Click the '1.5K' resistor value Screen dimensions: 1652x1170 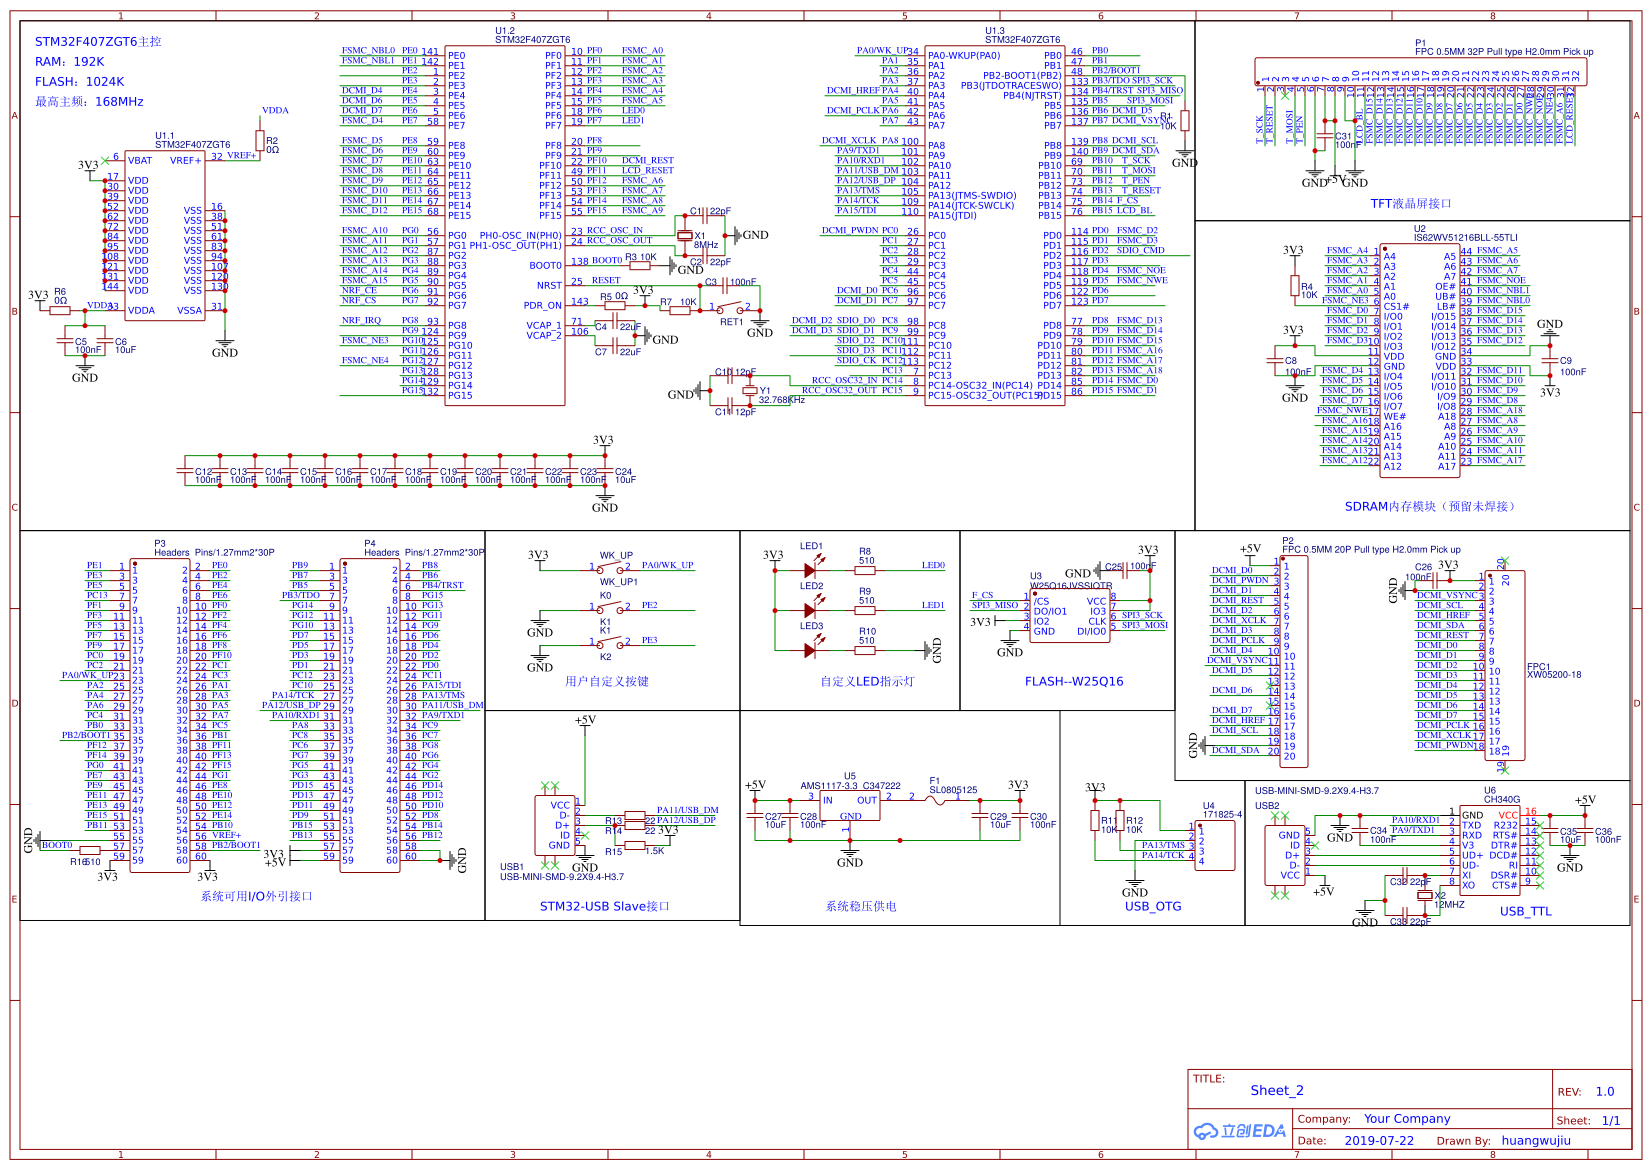click(x=654, y=851)
